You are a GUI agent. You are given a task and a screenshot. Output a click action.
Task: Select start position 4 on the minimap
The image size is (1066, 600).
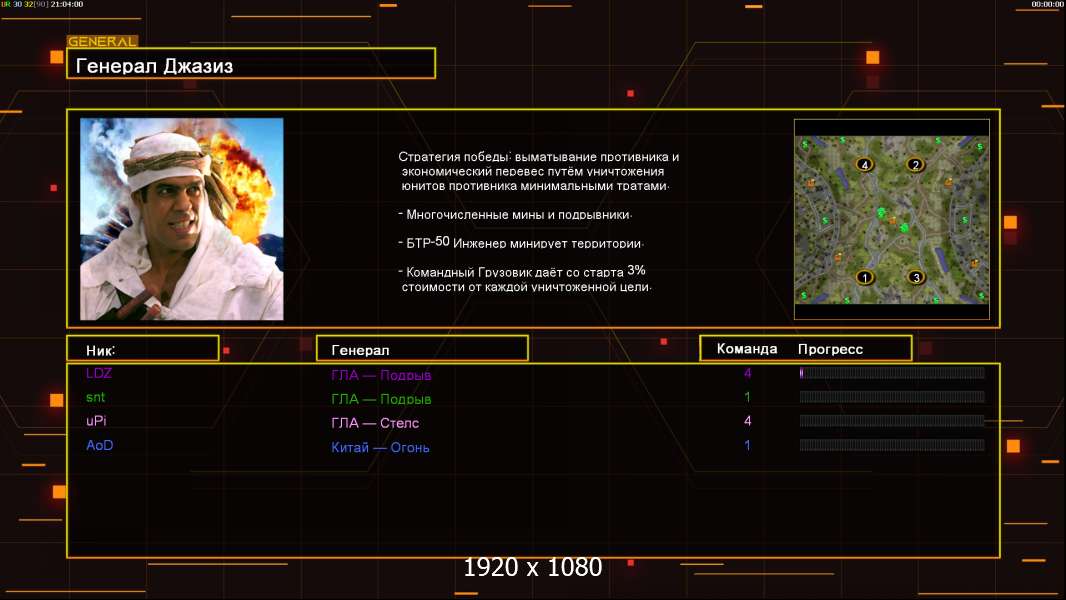865,164
